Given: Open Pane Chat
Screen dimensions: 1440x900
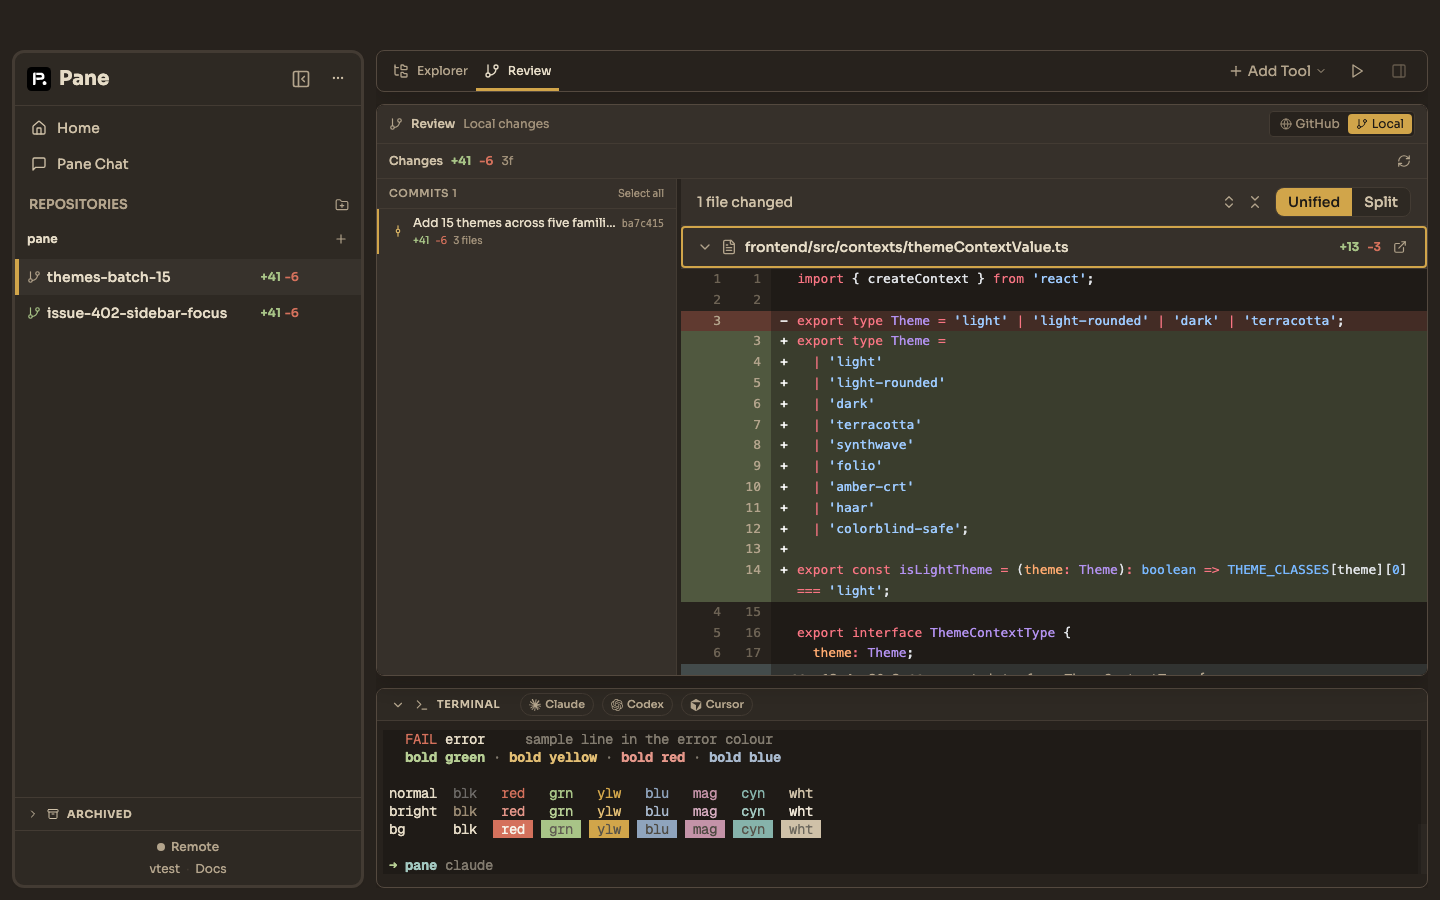Looking at the screenshot, I should [x=188, y=164].
